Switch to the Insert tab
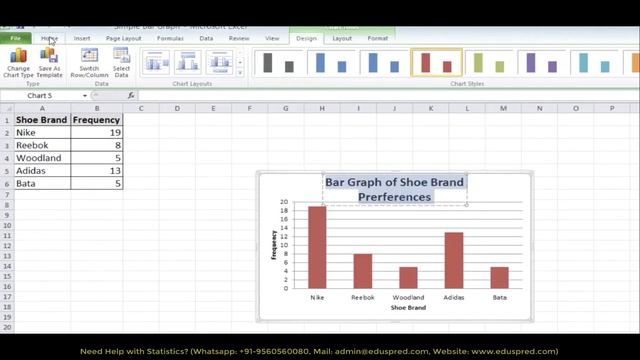Viewport: 640px width, 360px height. tap(82, 38)
